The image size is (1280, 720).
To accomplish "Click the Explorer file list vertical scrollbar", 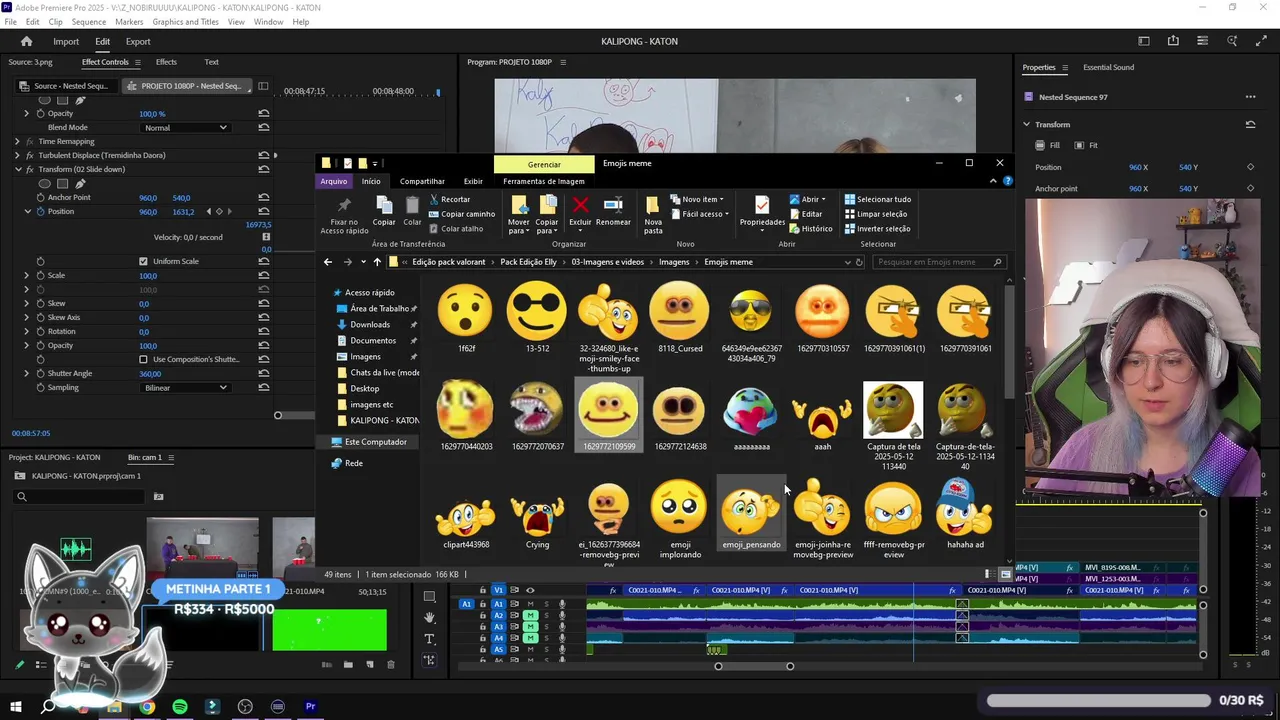I will pos(1008,342).
